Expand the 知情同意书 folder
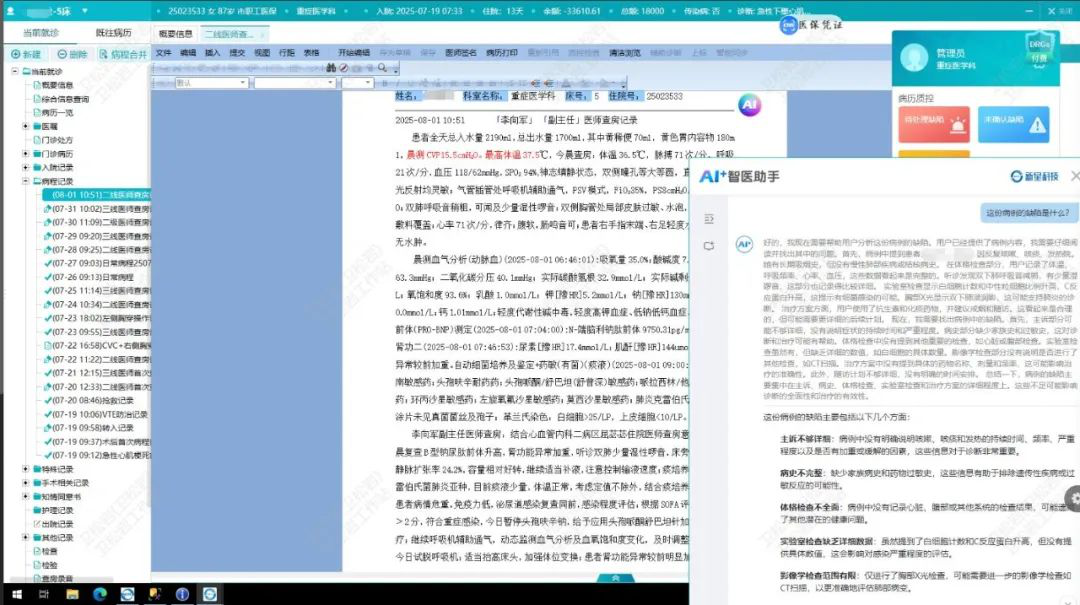The height and width of the screenshot is (605, 1080). (25, 496)
